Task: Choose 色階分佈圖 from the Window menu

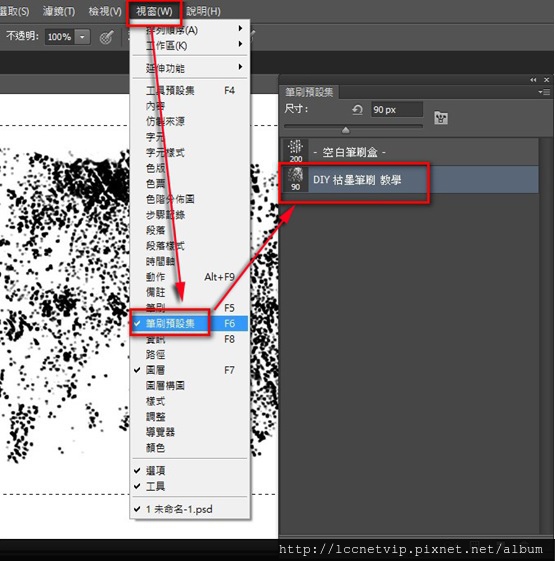Action: [x=190, y=199]
